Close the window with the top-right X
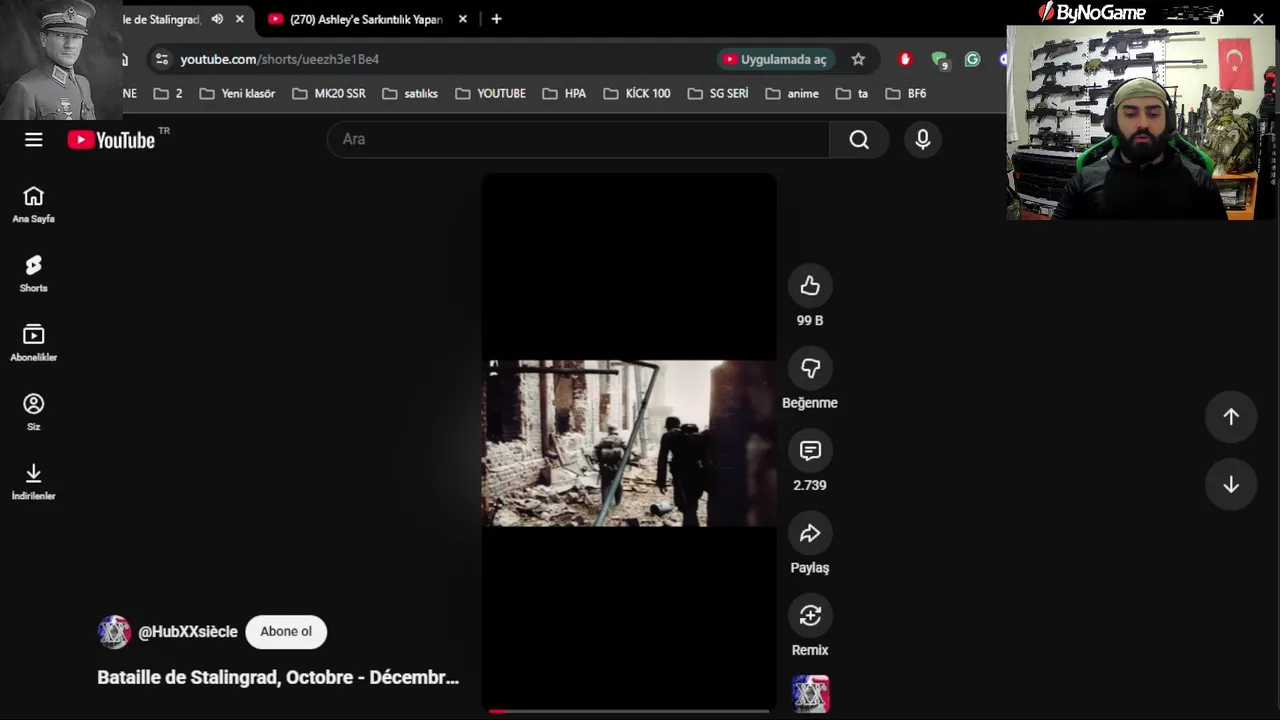The height and width of the screenshot is (720, 1280). [1258, 18]
